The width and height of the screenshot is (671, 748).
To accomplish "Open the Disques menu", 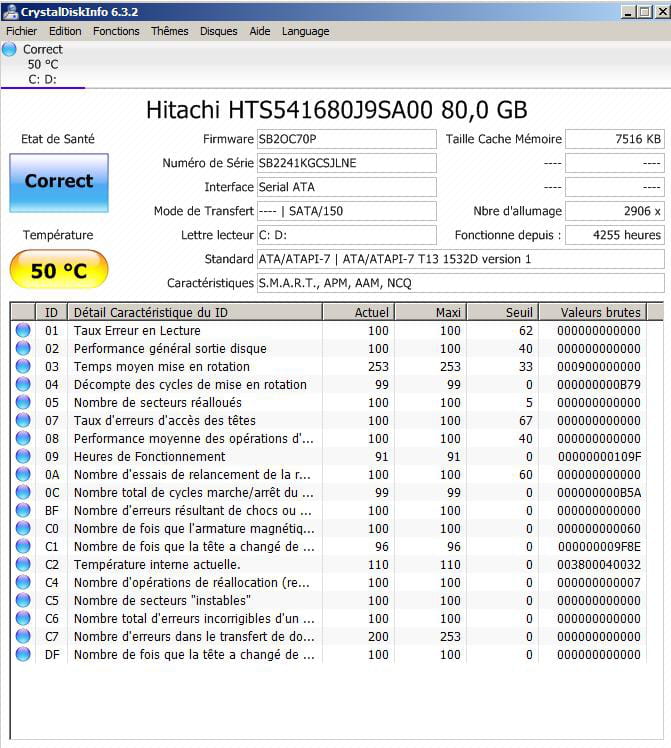I will (x=218, y=31).
